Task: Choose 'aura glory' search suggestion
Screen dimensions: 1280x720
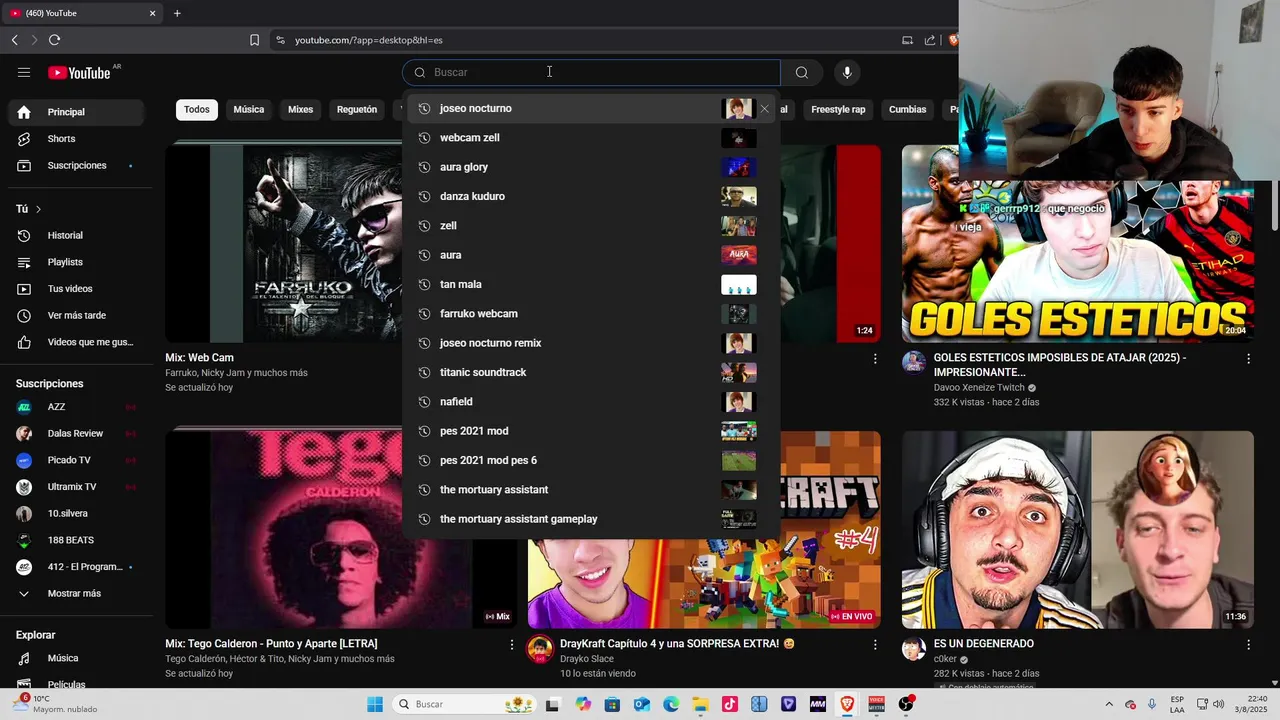Action: pyautogui.click(x=591, y=167)
